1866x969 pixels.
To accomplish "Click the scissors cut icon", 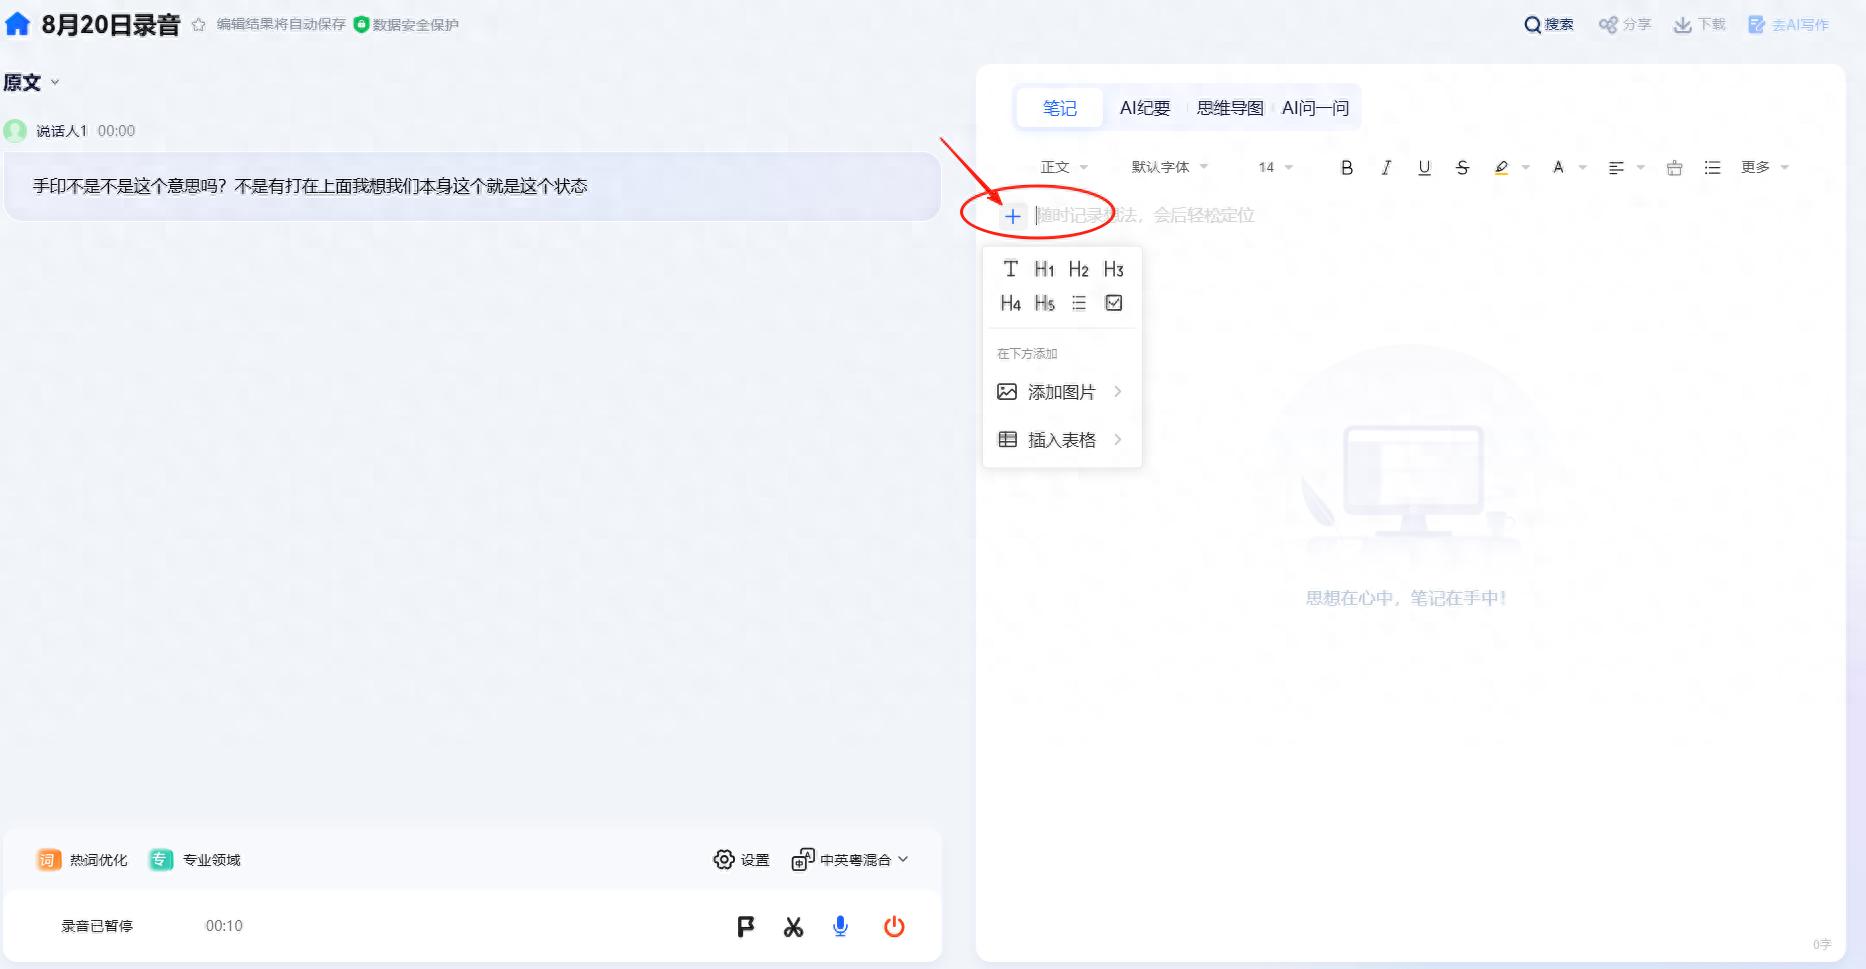I will click(x=794, y=927).
